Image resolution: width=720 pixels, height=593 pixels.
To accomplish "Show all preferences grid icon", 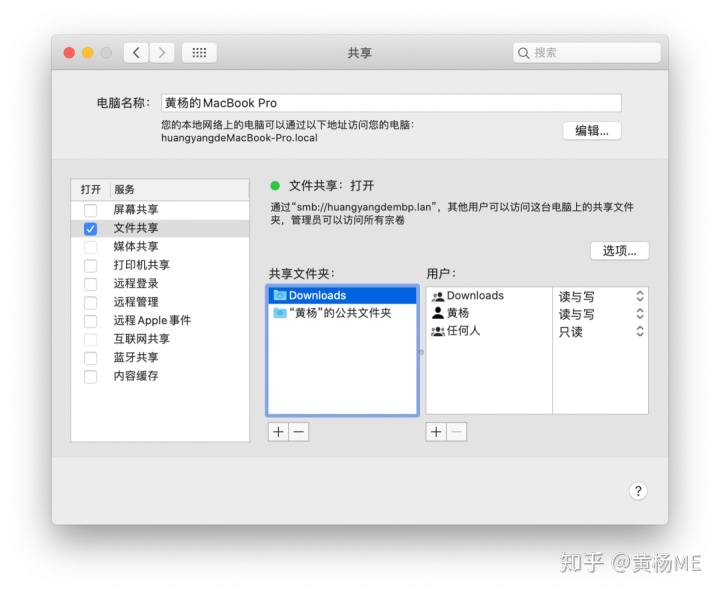I will pos(199,53).
